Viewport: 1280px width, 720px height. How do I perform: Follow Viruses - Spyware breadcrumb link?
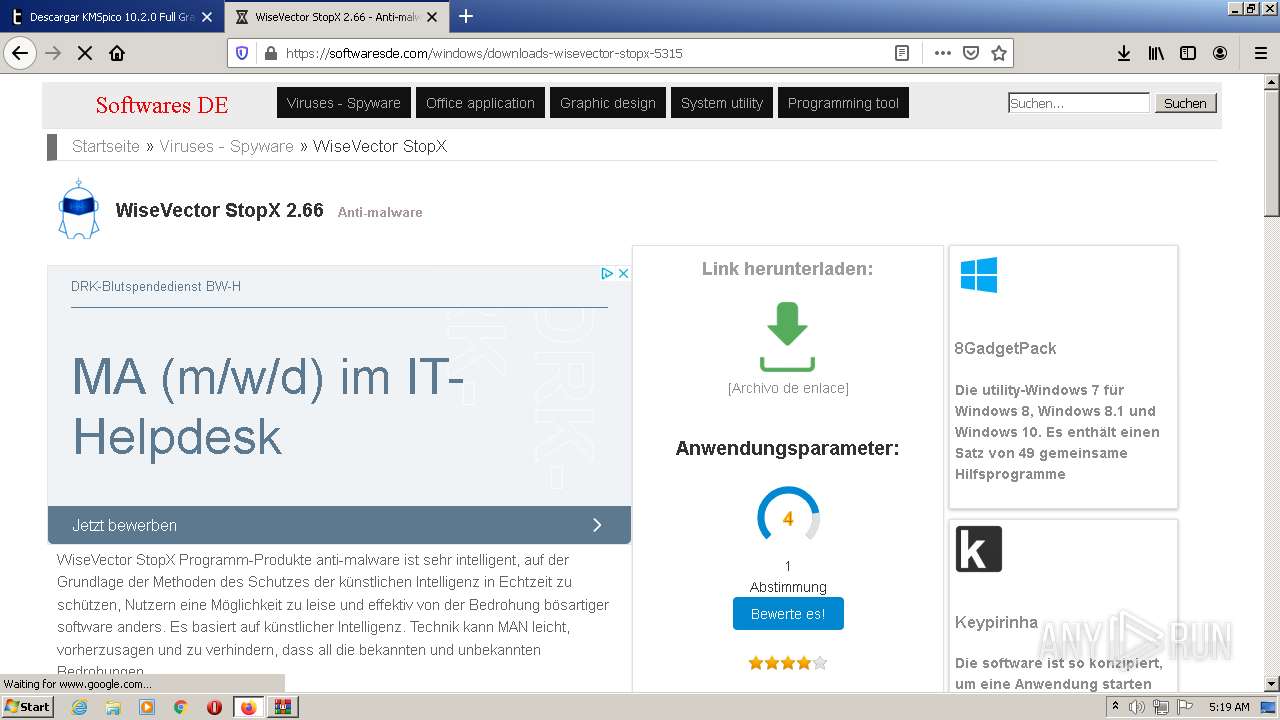point(226,146)
